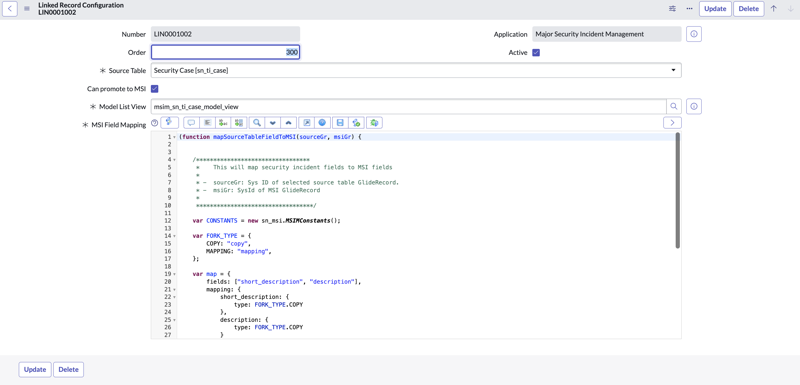800x385 pixels.
Task: Open the hamburger context menu in the header
Action: [27, 9]
